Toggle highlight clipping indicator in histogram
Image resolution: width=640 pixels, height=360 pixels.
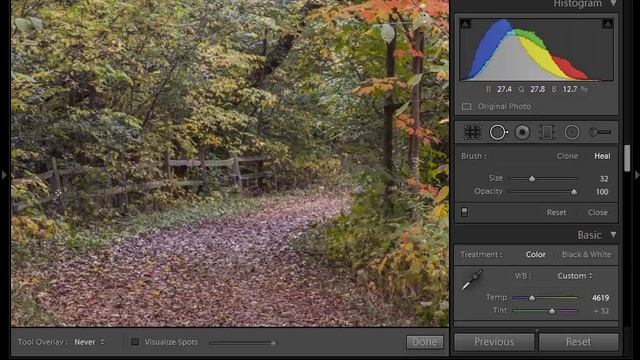pyautogui.click(x=607, y=24)
